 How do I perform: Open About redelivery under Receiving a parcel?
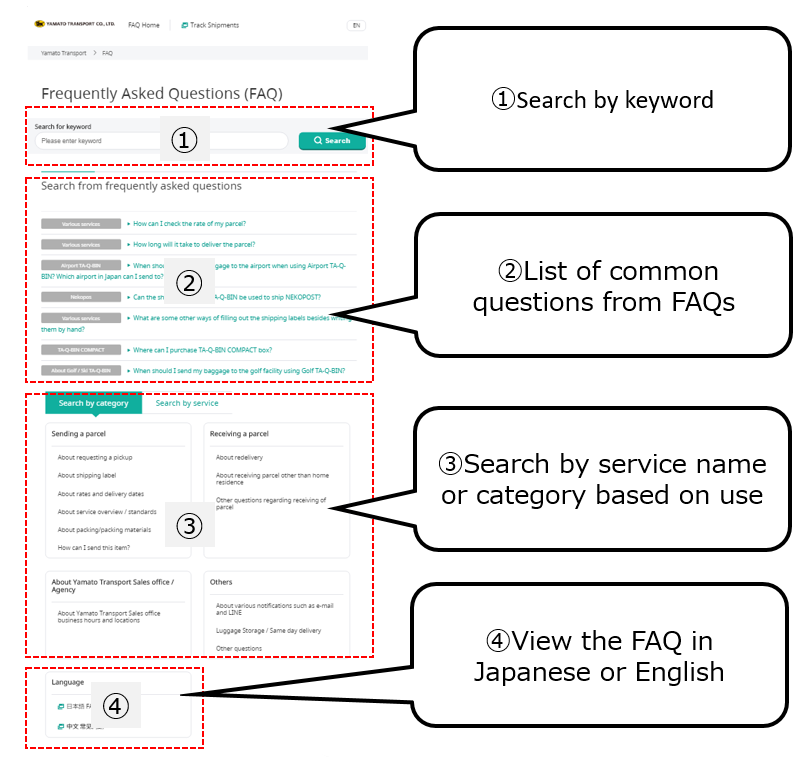tap(239, 457)
